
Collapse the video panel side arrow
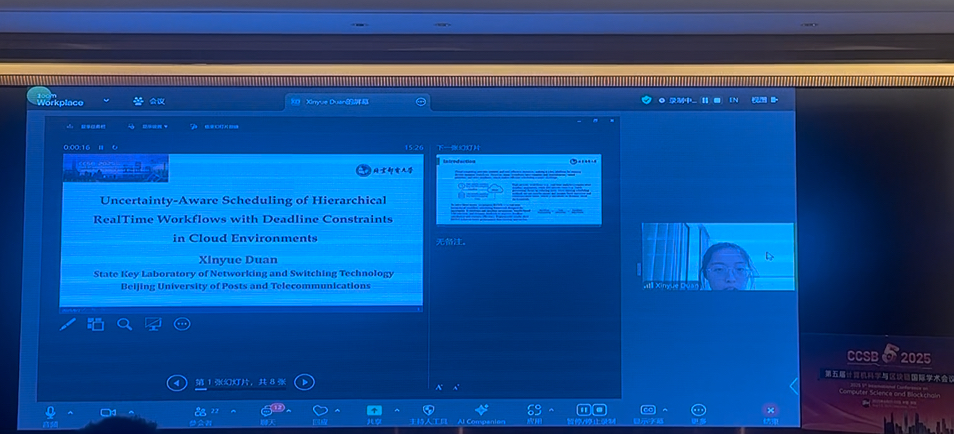(793, 386)
